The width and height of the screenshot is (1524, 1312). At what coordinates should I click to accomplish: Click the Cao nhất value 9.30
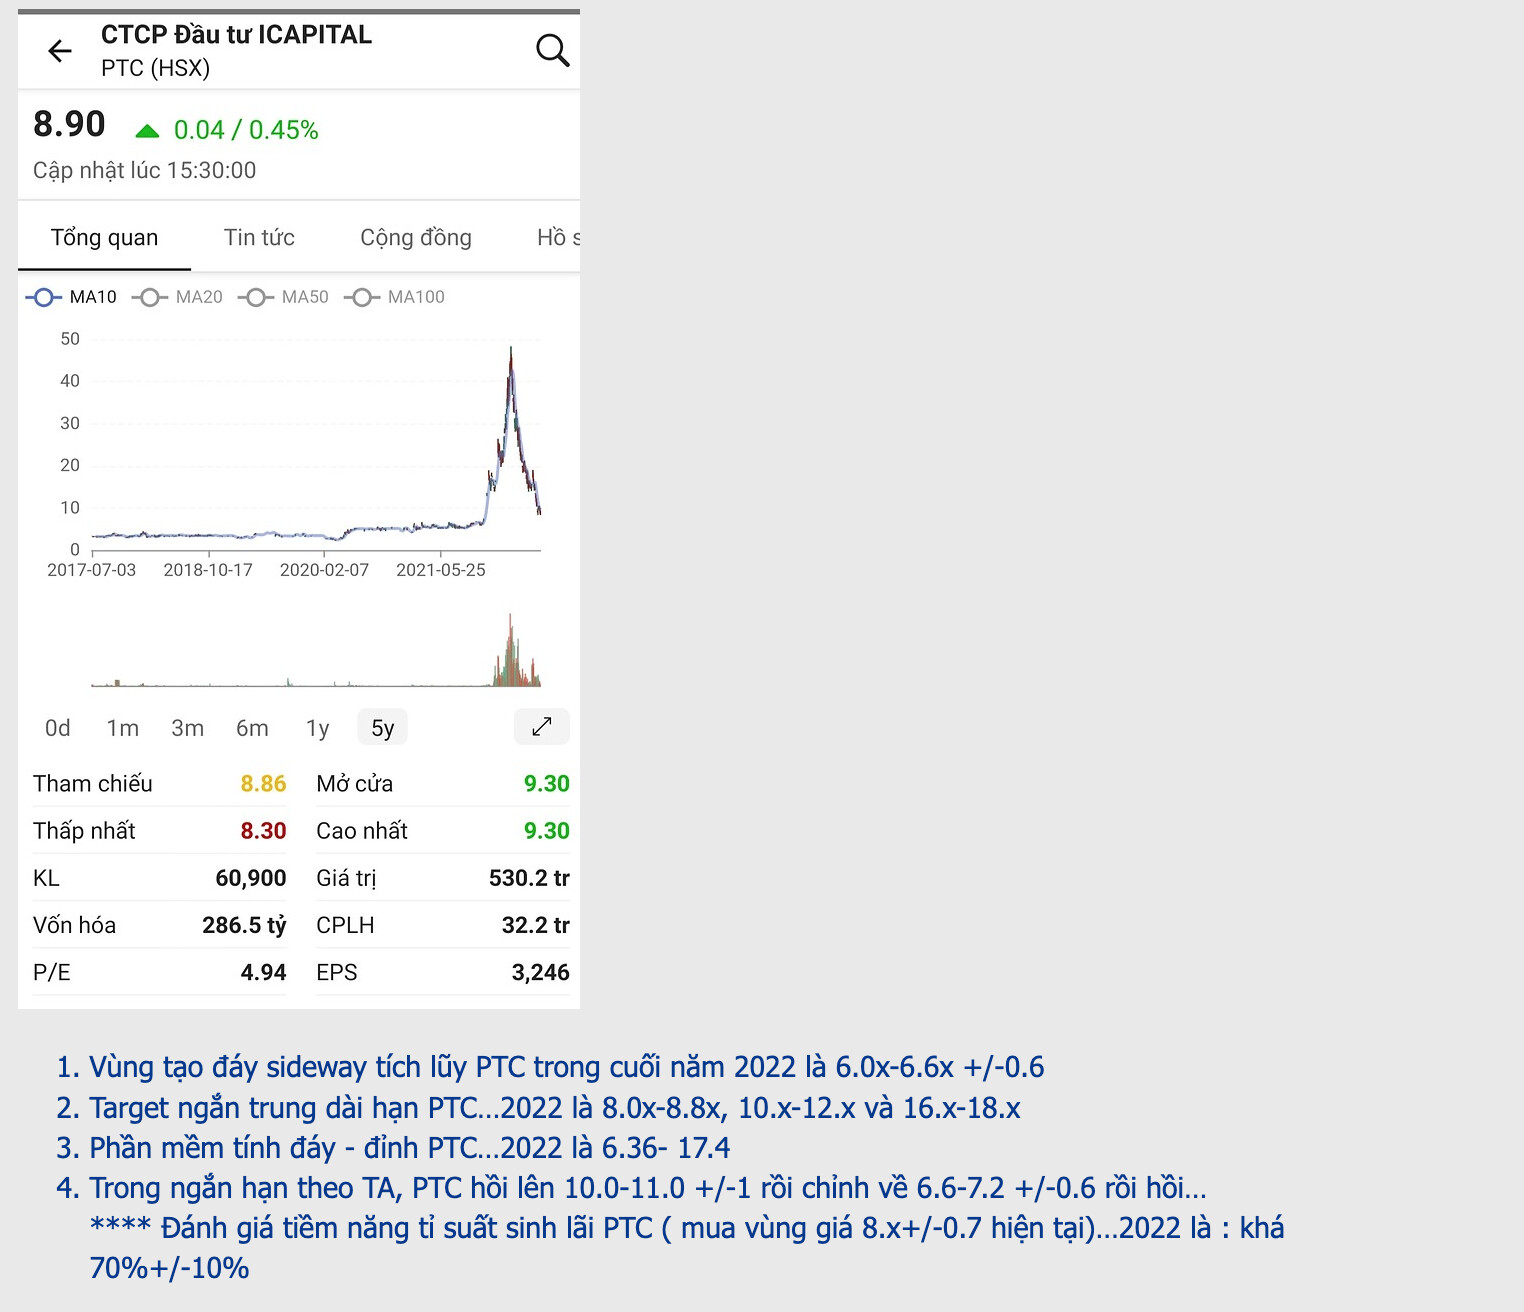pos(546,830)
